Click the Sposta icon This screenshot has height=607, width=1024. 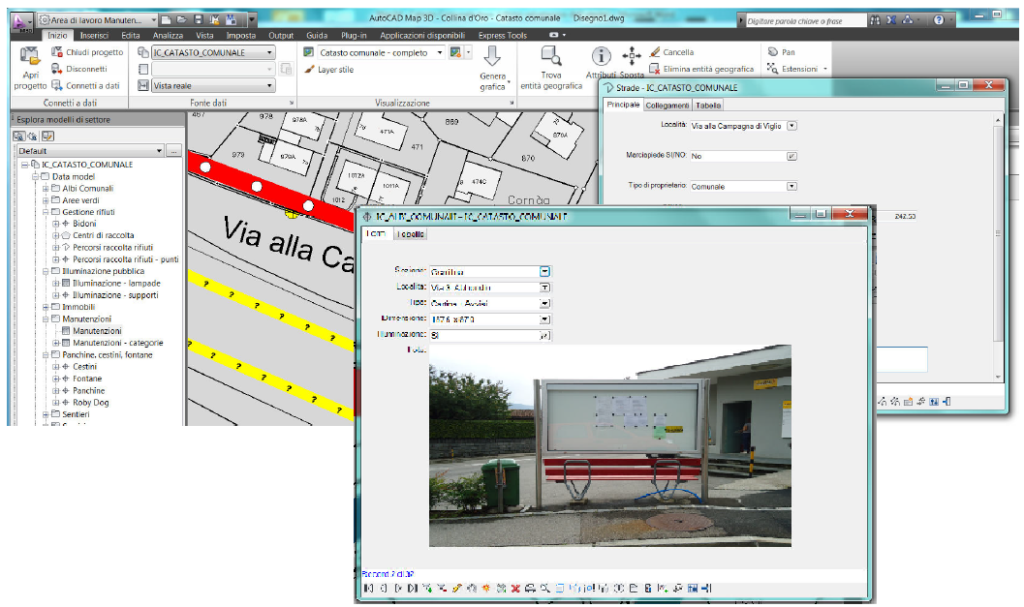pyautogui.click(x=631, y=55)
